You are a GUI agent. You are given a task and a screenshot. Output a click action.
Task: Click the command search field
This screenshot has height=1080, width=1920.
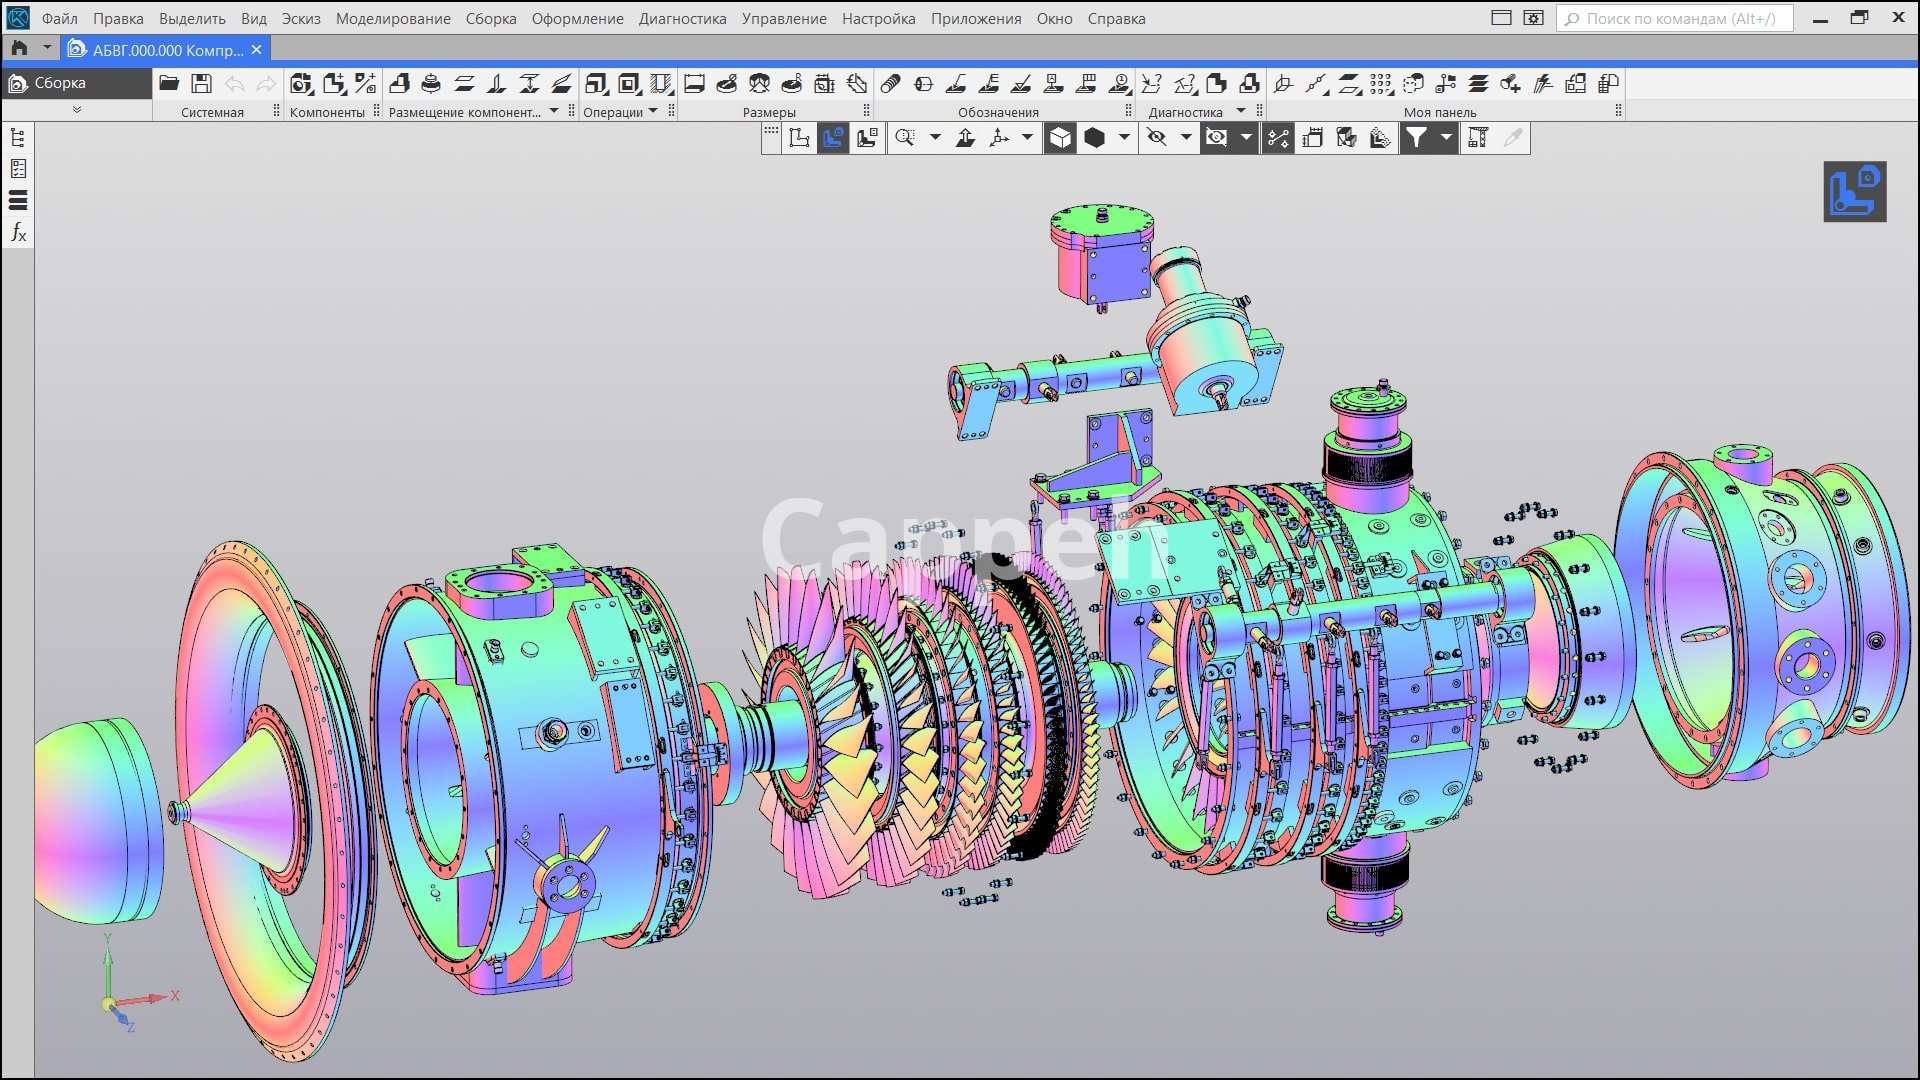[1675, 18]
